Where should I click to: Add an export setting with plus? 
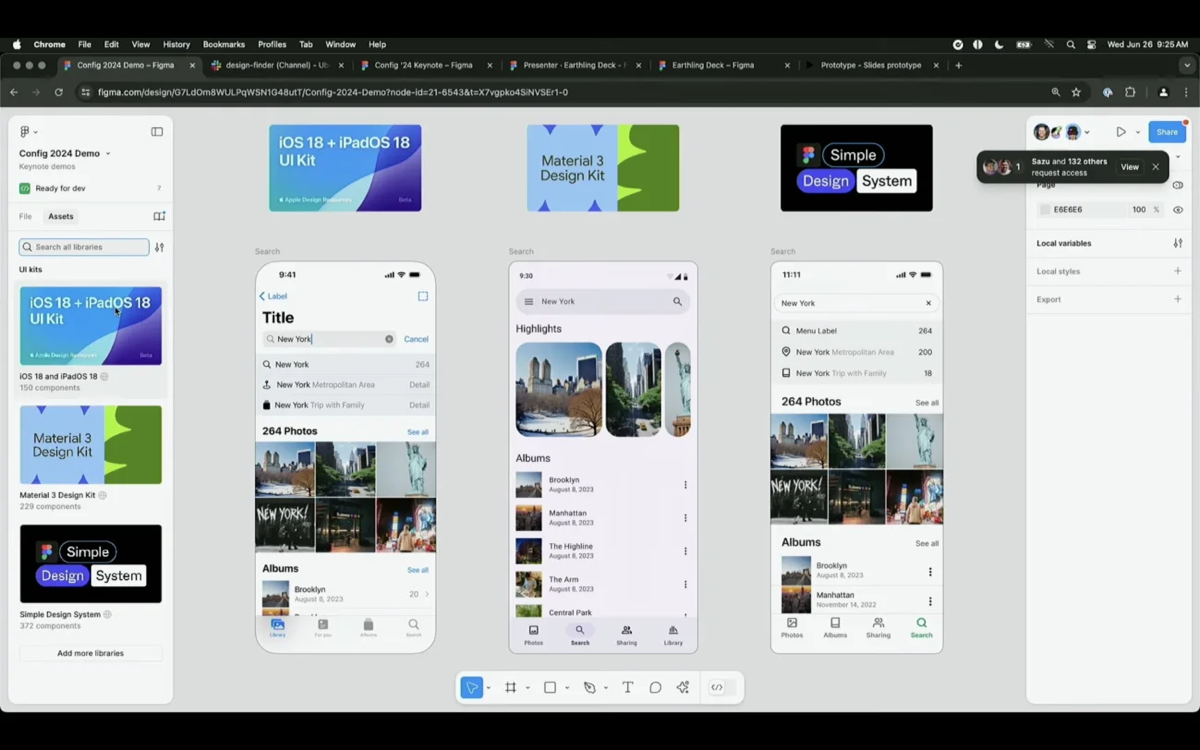click(x=1178, y=299)
